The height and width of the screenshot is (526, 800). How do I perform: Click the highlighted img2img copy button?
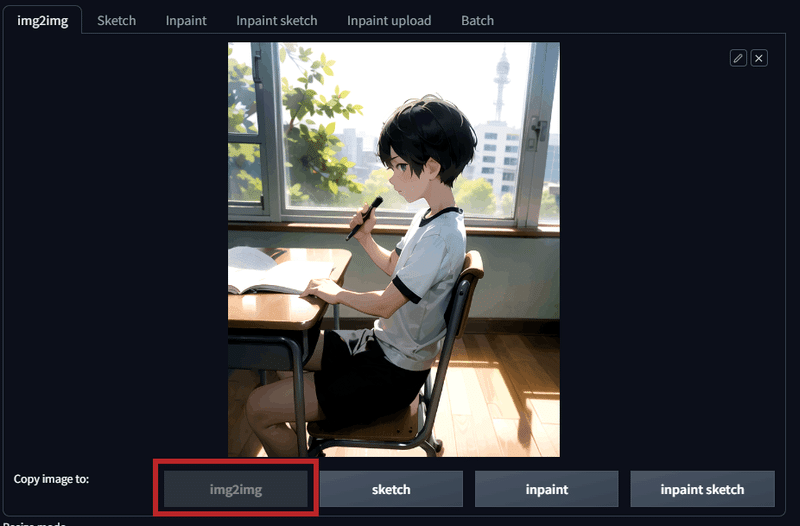[236, 489]
